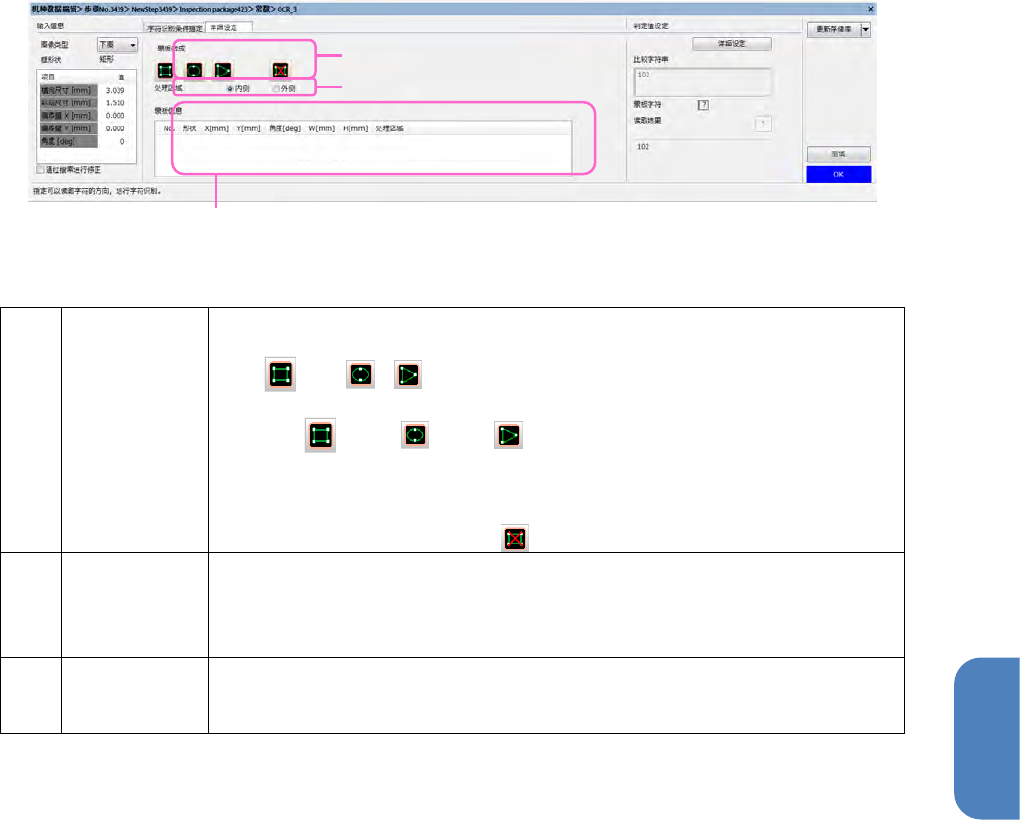The width and height of the screenshot is (1020, 820).
Task: Click the small button beside 读取结果
Action: click(x=763, y=124)
